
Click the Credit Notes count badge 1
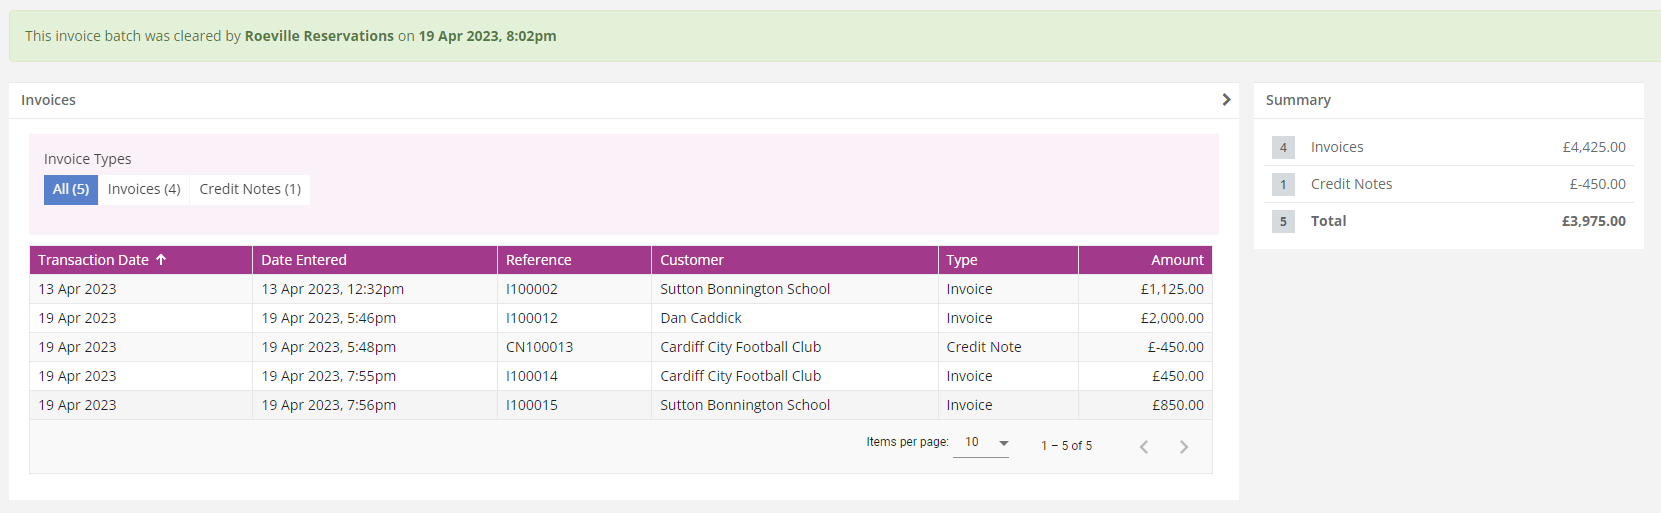1283,184
